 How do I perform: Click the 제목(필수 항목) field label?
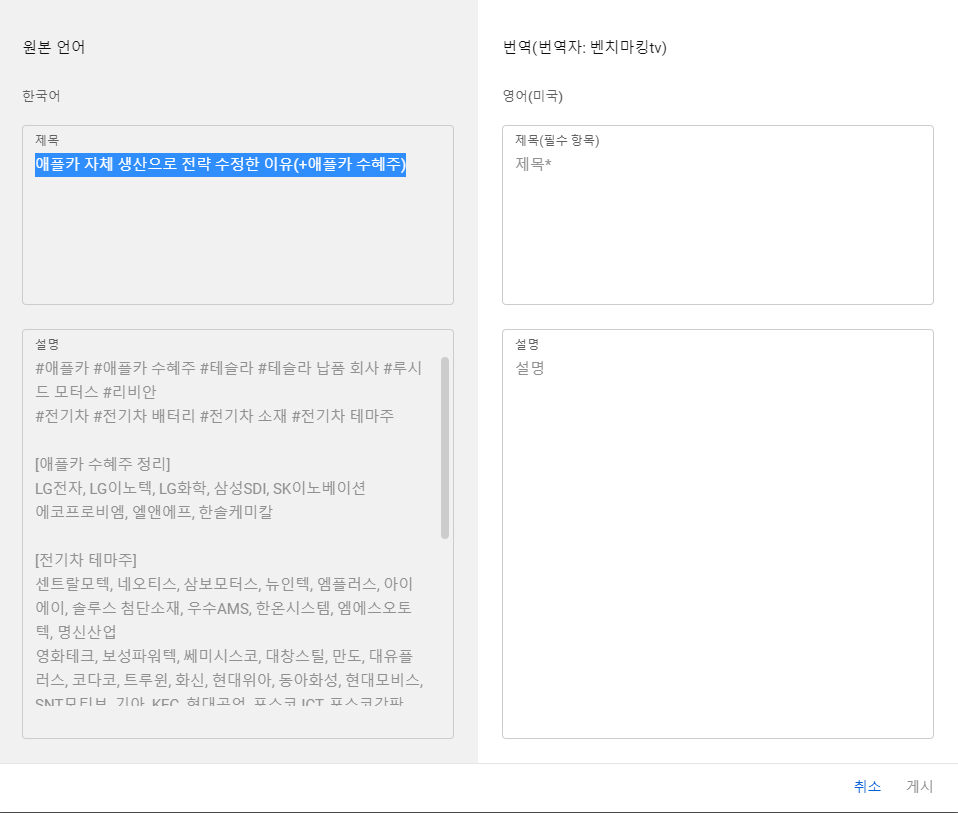(557, 140)
